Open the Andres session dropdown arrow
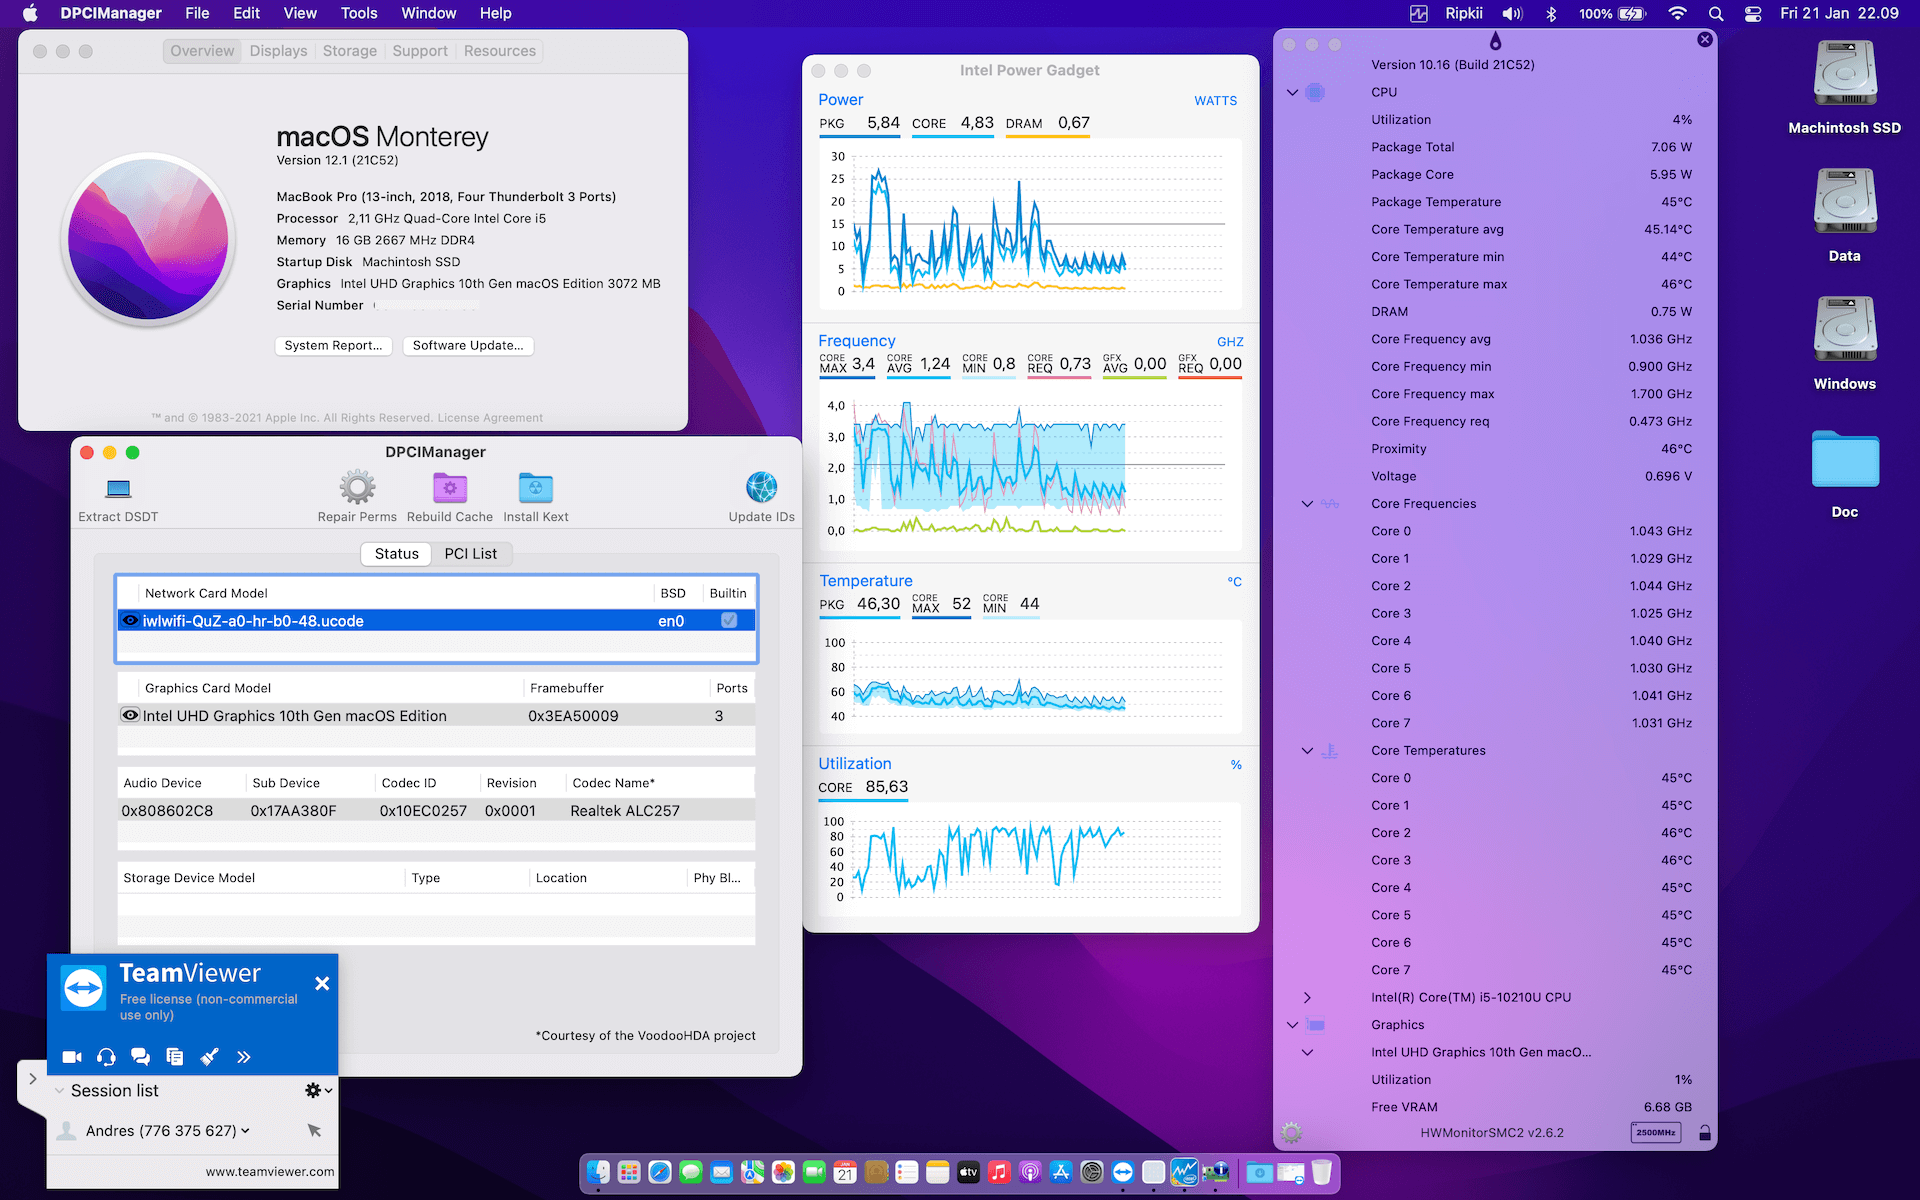1920x1200 pixels. tap(246, 1131)
